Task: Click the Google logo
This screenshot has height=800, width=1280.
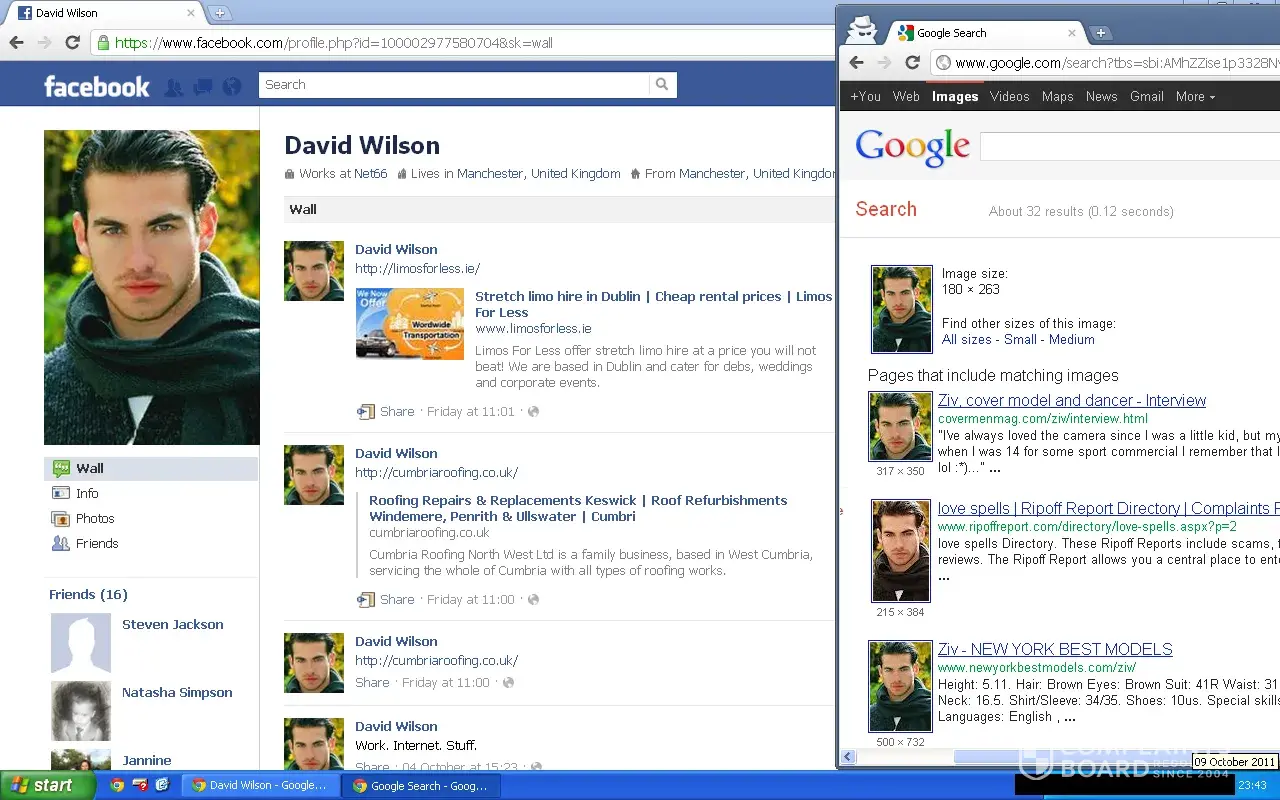Action: click(x=912, y=148)
